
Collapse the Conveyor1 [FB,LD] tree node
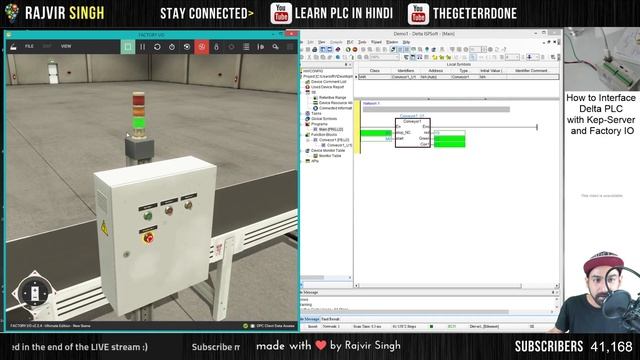(308, 140)
